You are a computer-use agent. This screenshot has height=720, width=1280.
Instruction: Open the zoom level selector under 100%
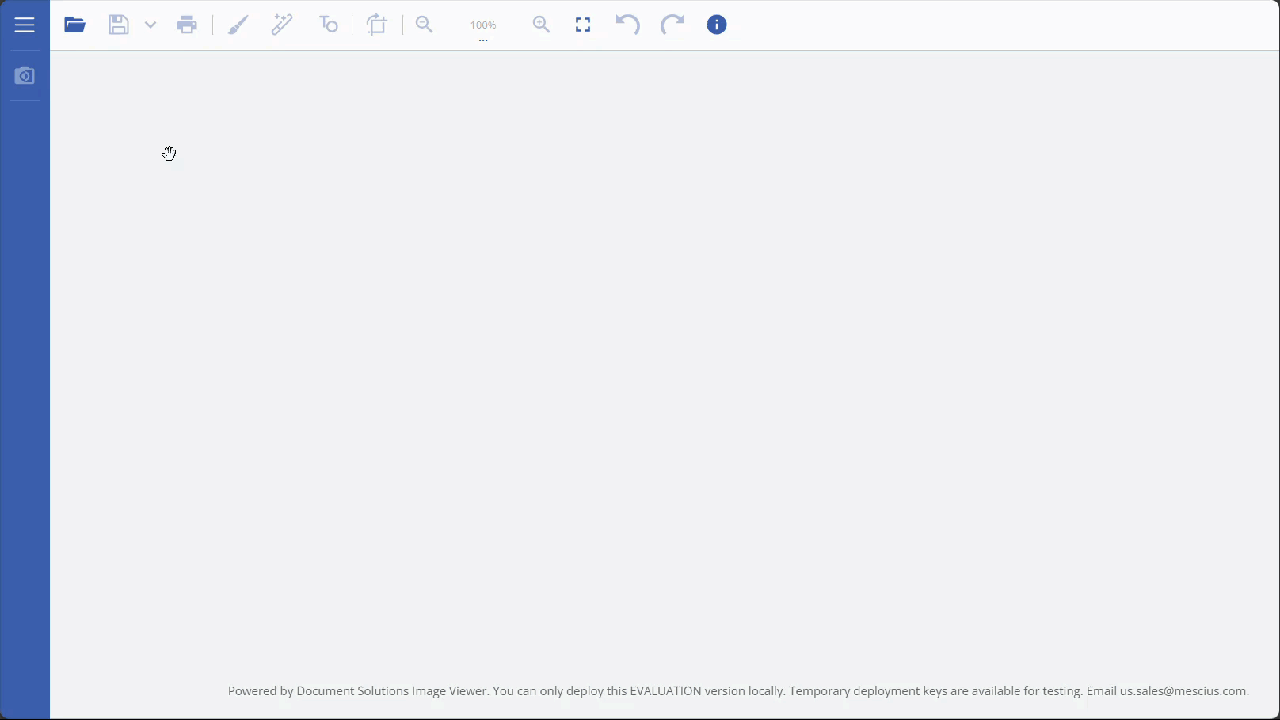coord(483,38)
